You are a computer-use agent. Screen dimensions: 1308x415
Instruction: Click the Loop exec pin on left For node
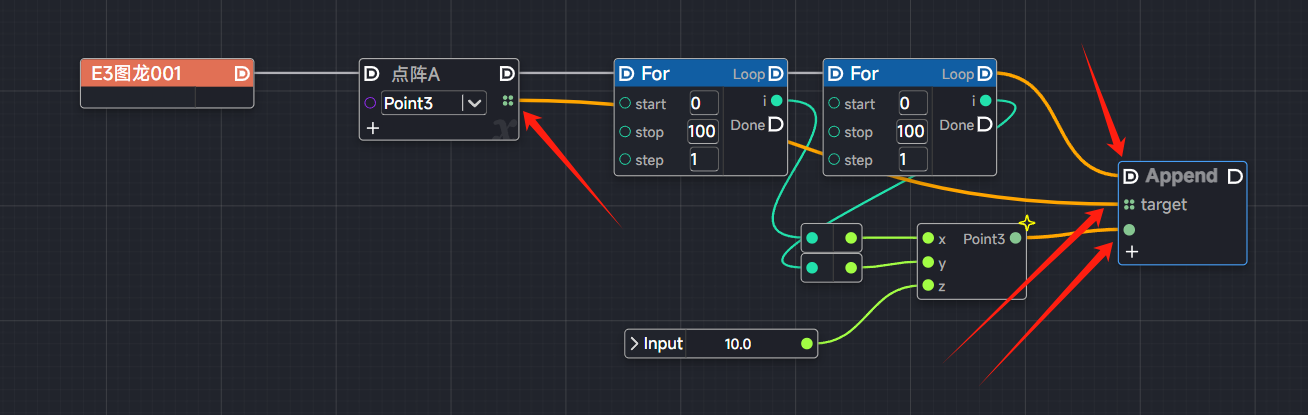coord(776,73)
